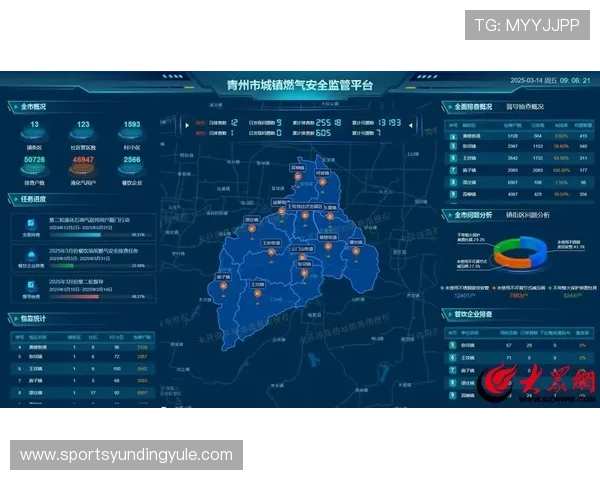This screenshot has width=600, height=480.
Task: Click the orange segment of the donut chart
Action: 511,261
